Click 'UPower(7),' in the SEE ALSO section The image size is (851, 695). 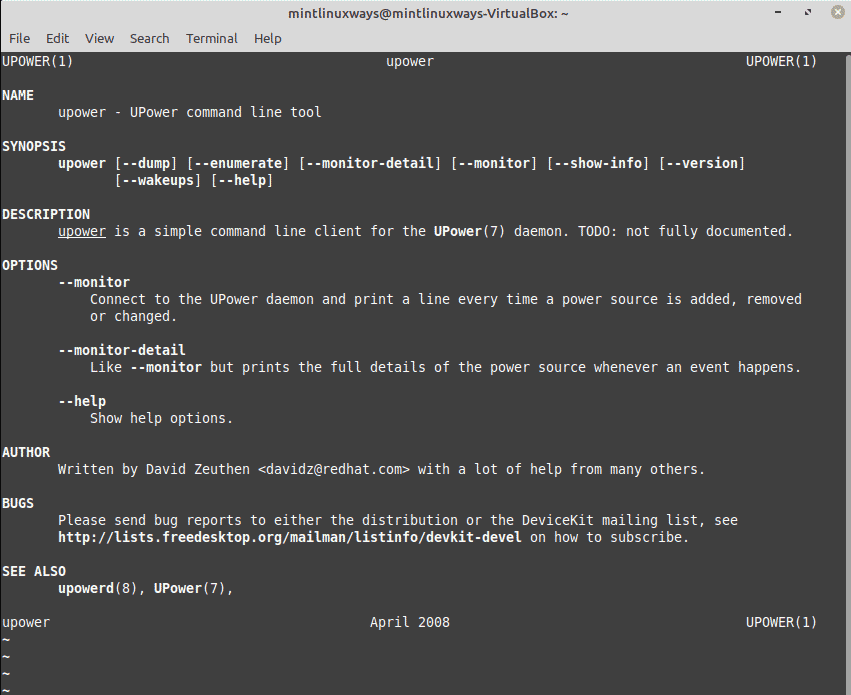click(194, 588)
